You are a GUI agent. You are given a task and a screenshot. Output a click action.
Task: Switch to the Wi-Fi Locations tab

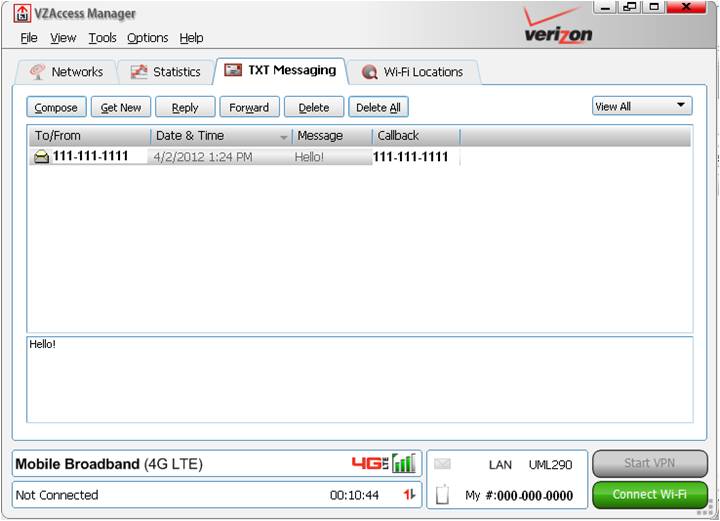coord(413,72)
